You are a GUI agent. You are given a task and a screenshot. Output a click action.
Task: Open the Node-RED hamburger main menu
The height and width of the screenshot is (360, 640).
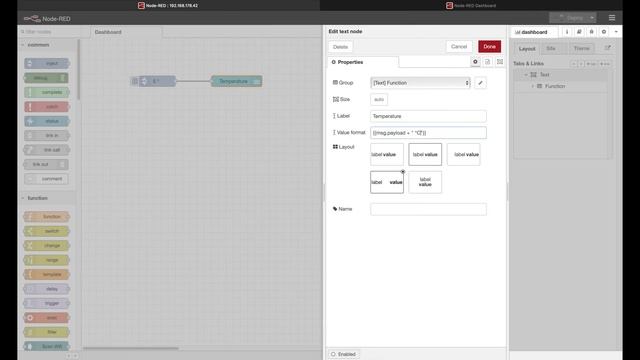[611, 18]
